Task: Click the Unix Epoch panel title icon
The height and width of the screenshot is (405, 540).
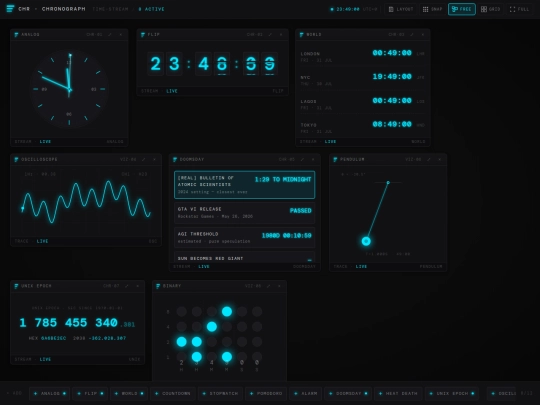Action: (16, 286)
